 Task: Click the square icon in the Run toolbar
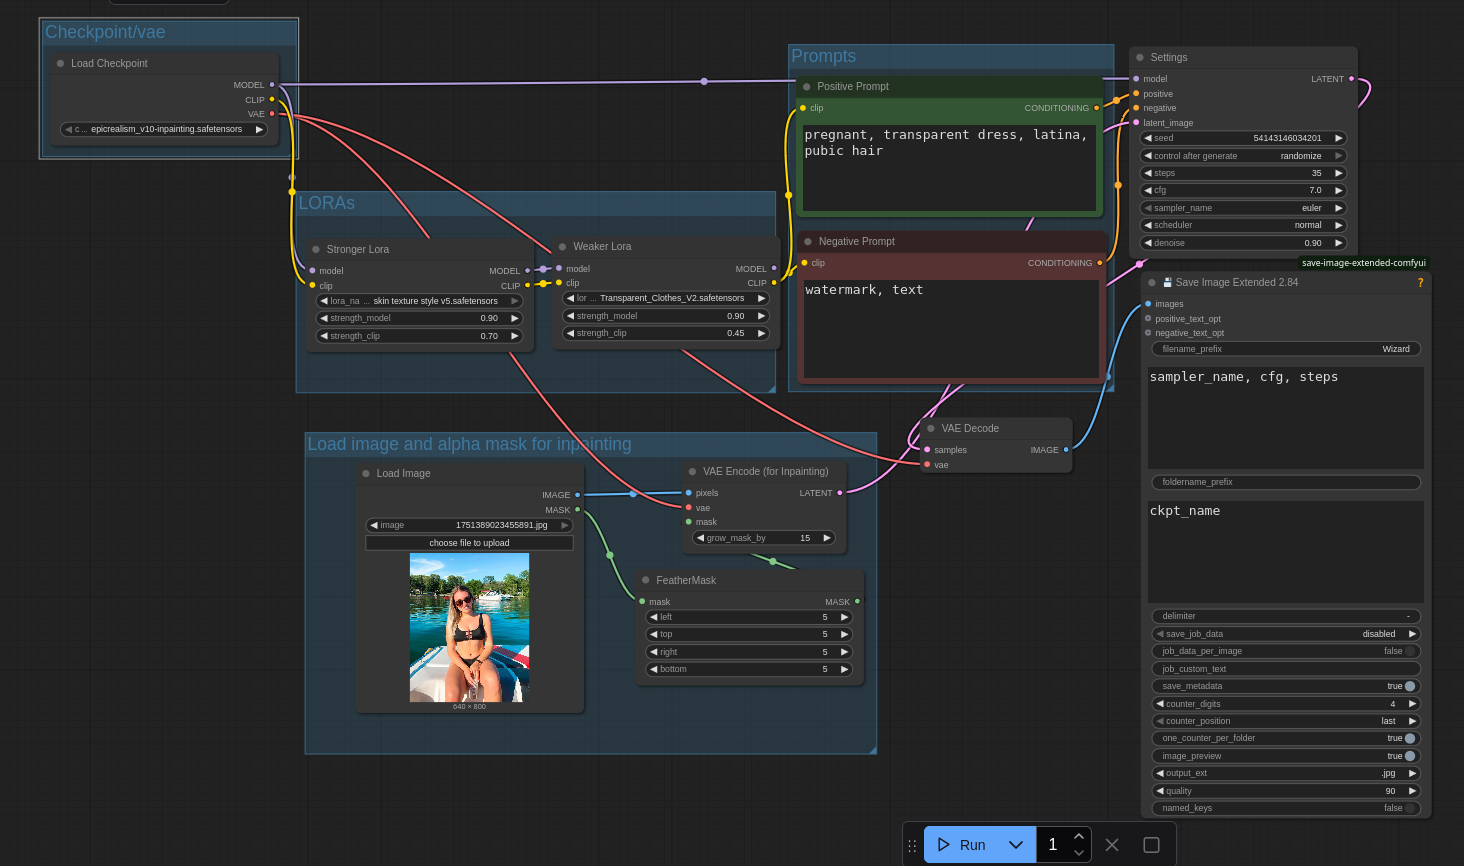[1151, 845]
